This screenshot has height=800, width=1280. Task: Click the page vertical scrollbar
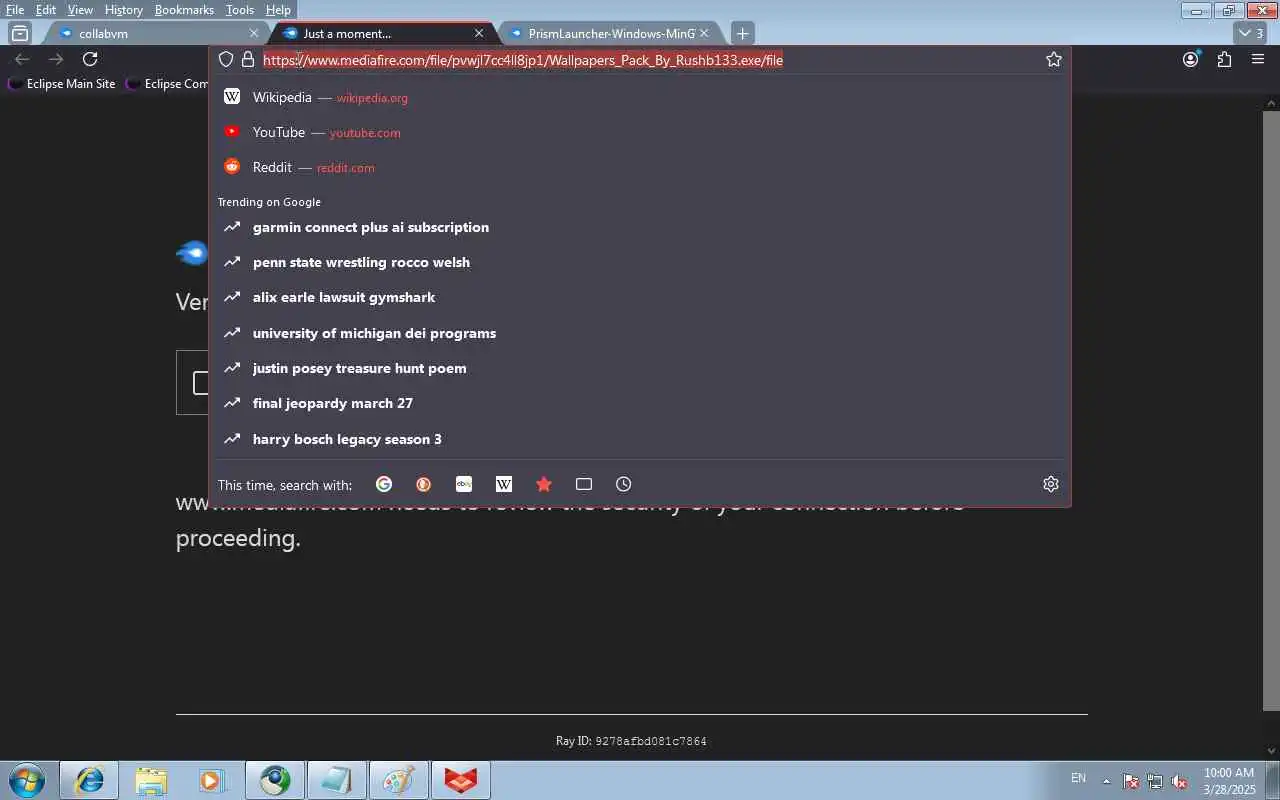[x=1272, y=410]
